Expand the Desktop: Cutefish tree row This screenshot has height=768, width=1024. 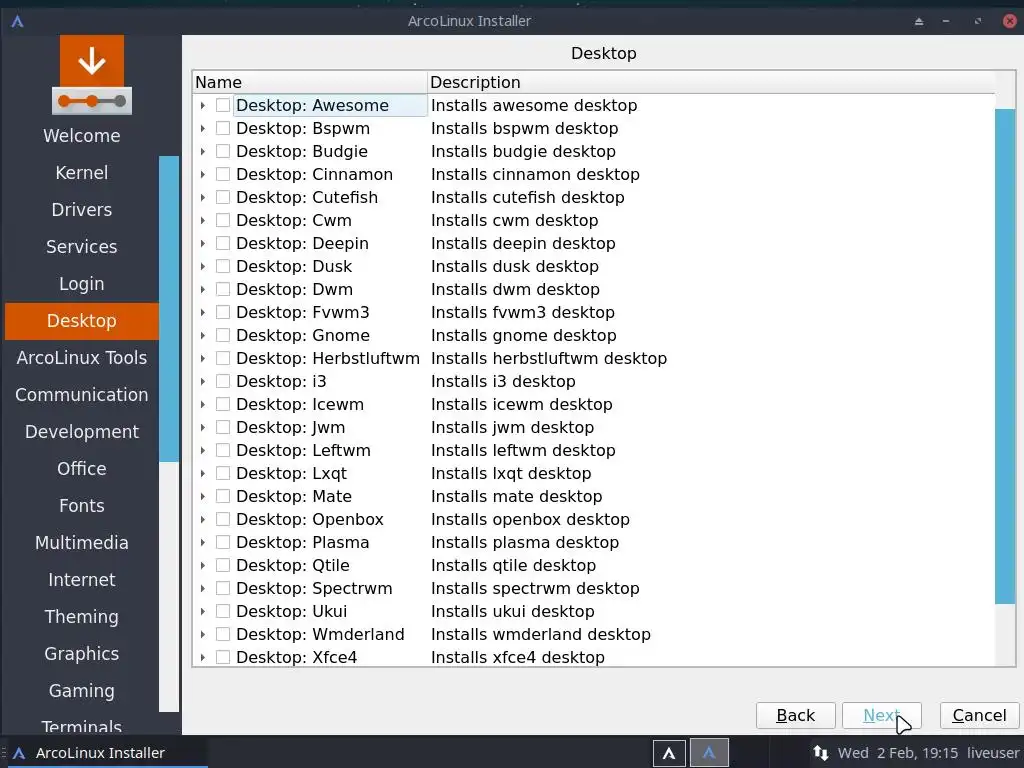202,197
